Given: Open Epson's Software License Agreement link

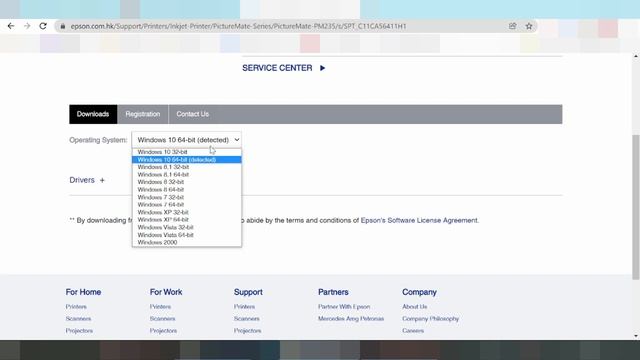Looking at the screenshot, I should 419,220.
